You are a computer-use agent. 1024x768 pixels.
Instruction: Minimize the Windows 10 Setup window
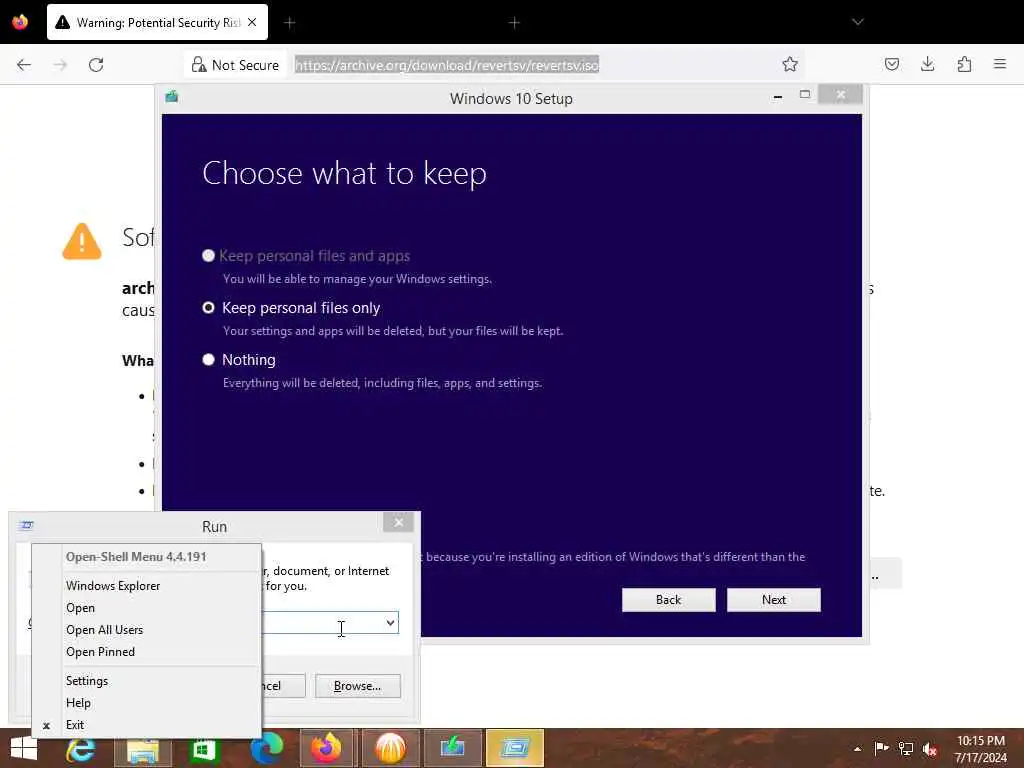pos(778,97)
